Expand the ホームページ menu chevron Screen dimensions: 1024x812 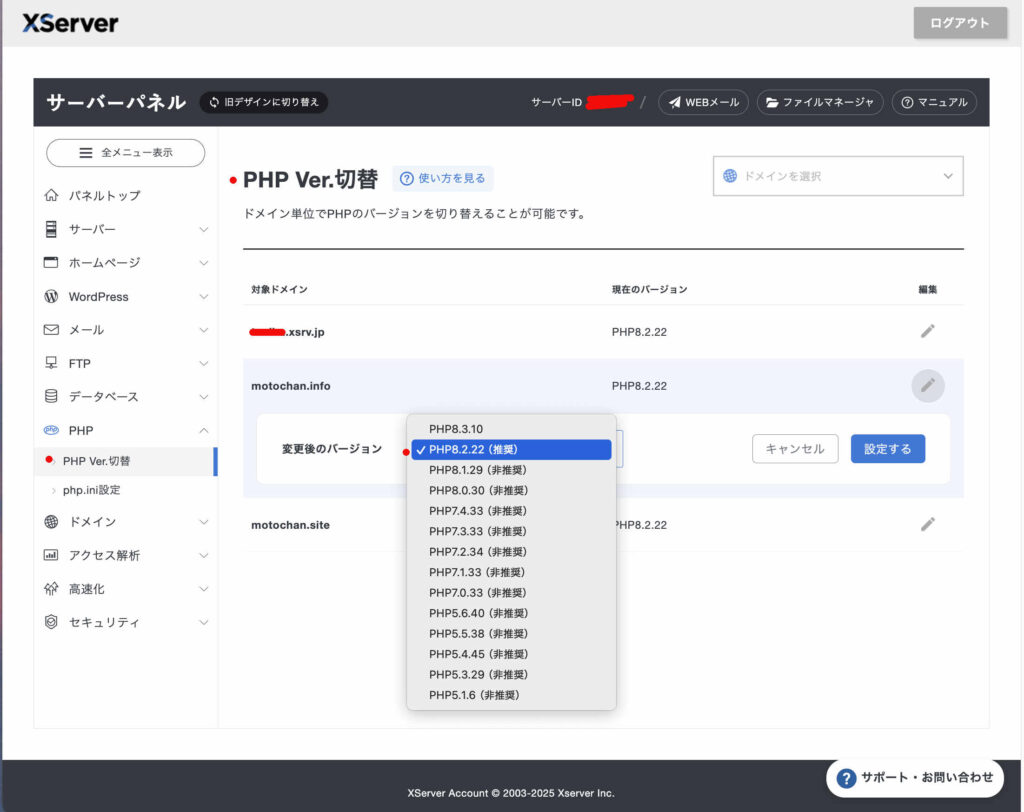[204, 263]
